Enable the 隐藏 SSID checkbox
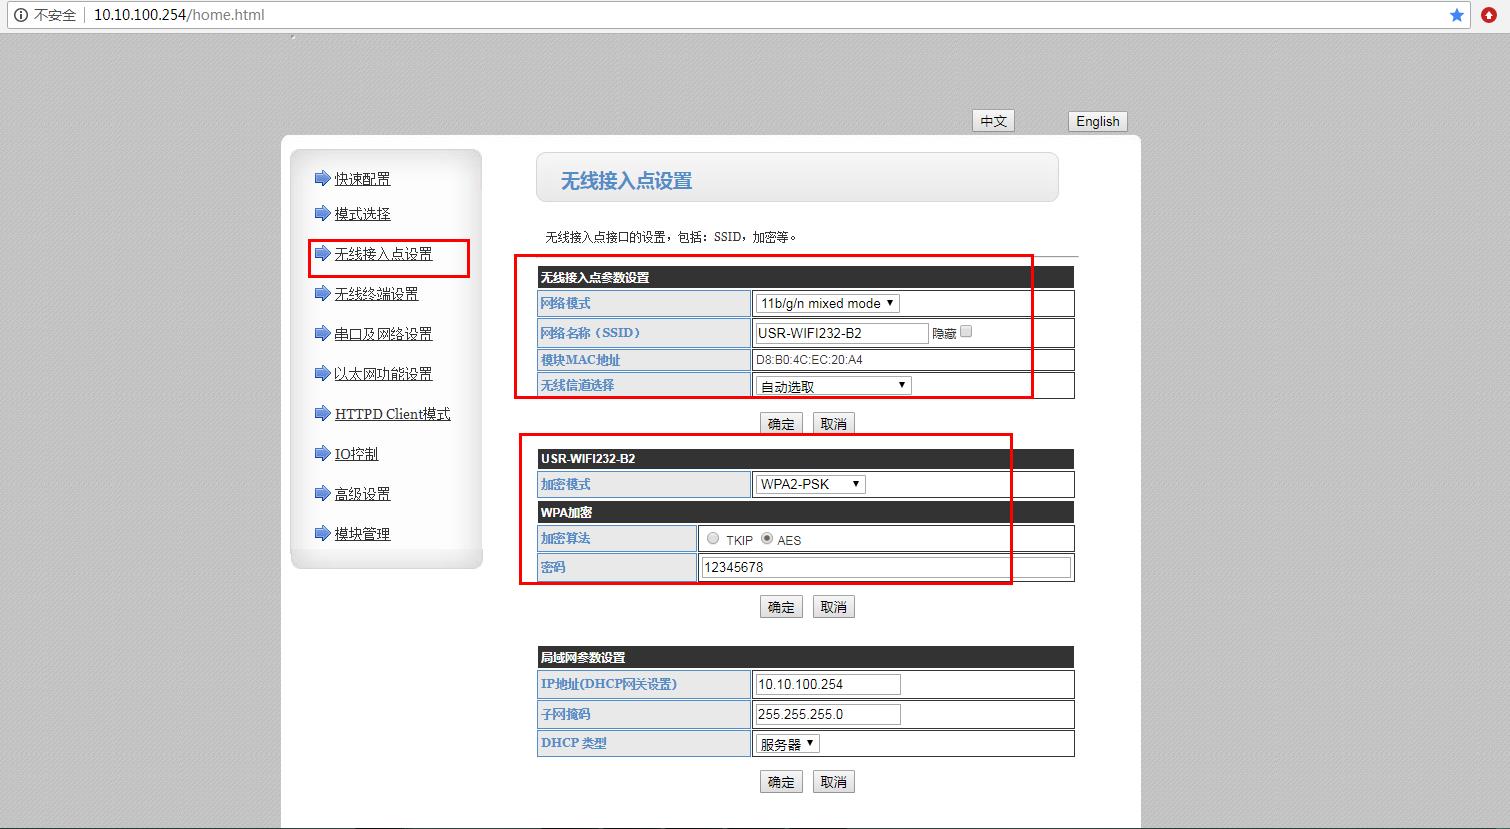The image size is (1510, 829). 966,332
